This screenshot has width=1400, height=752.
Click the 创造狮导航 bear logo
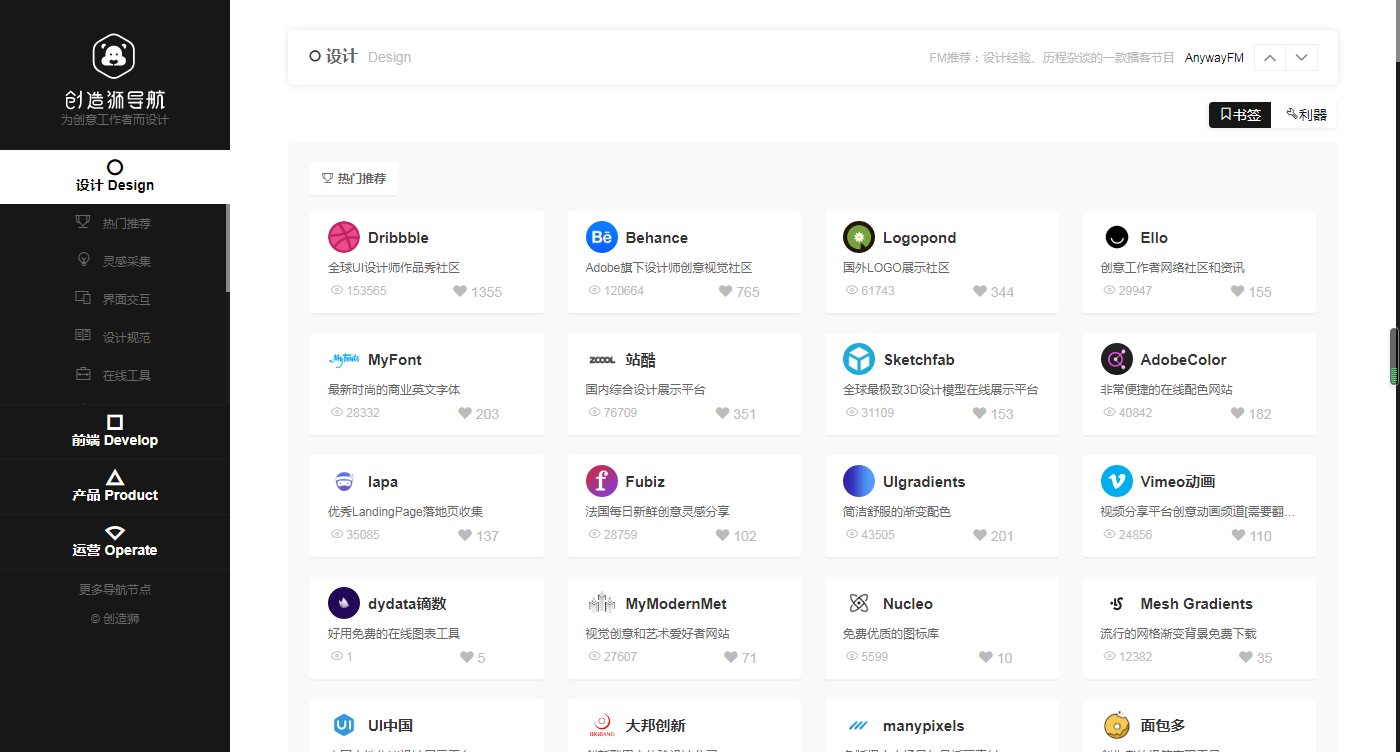[x=114, y=56]
